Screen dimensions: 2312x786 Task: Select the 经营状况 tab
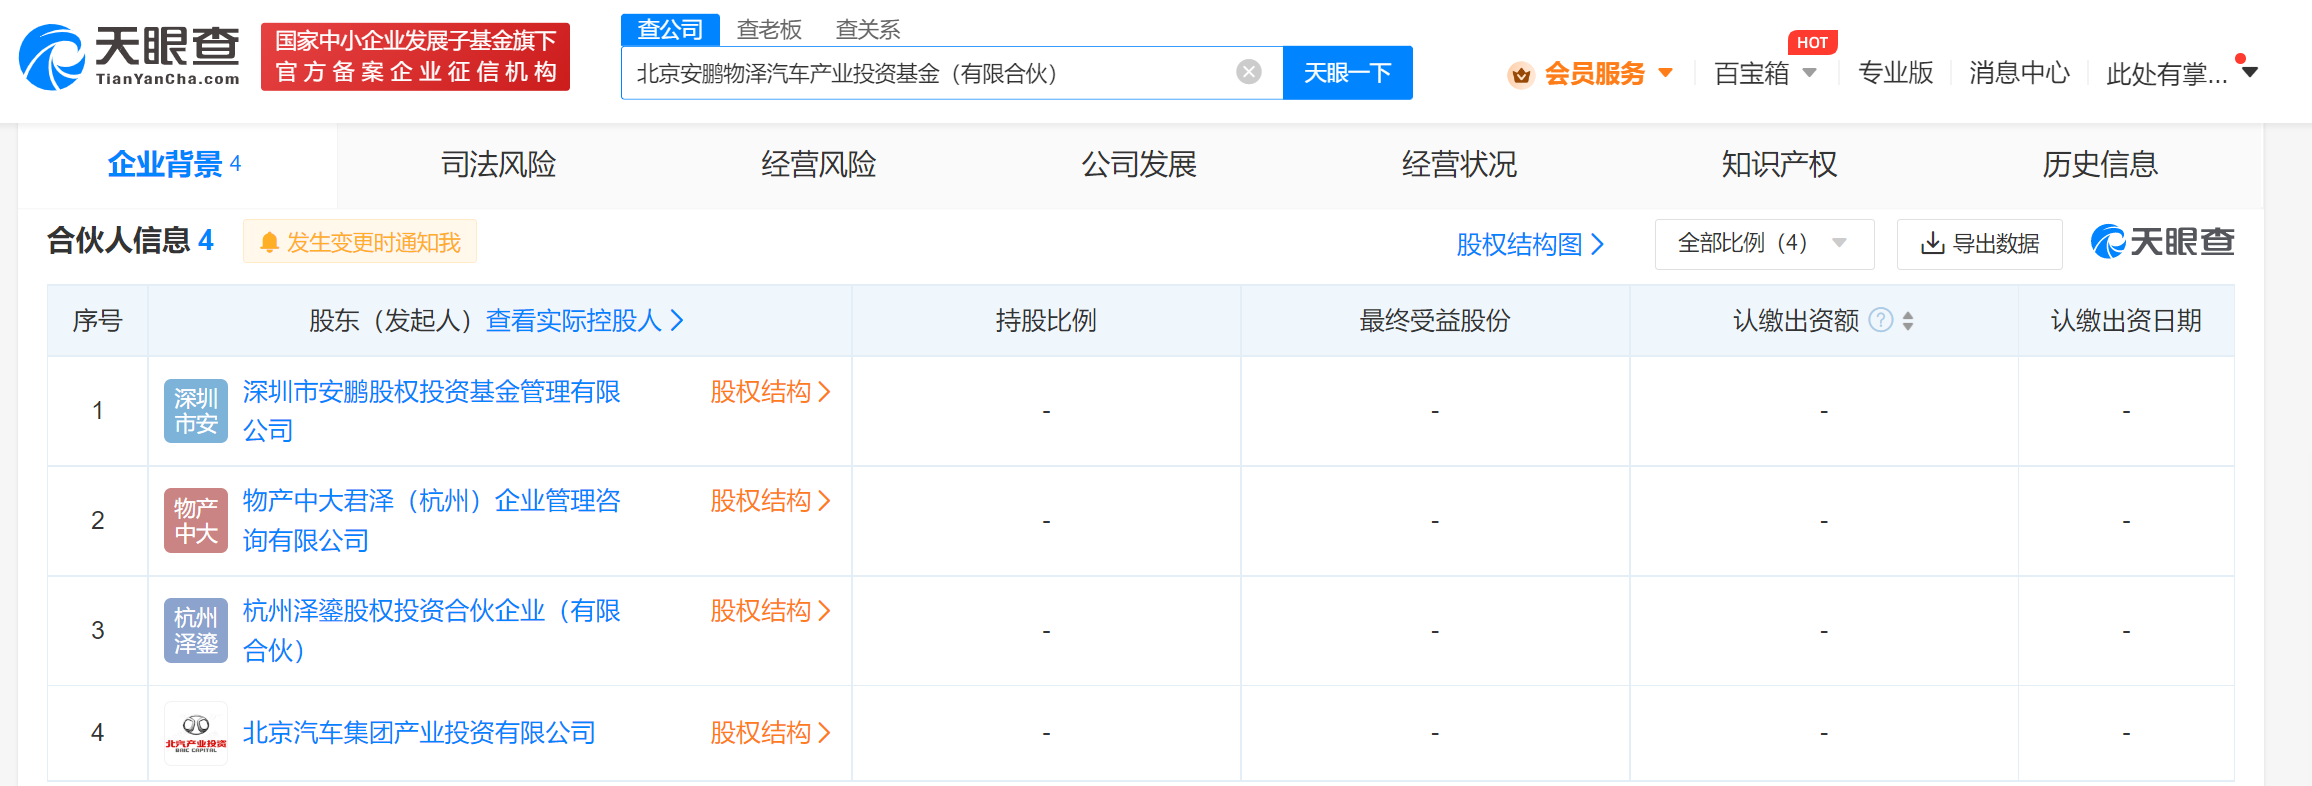coord(1459,164)
